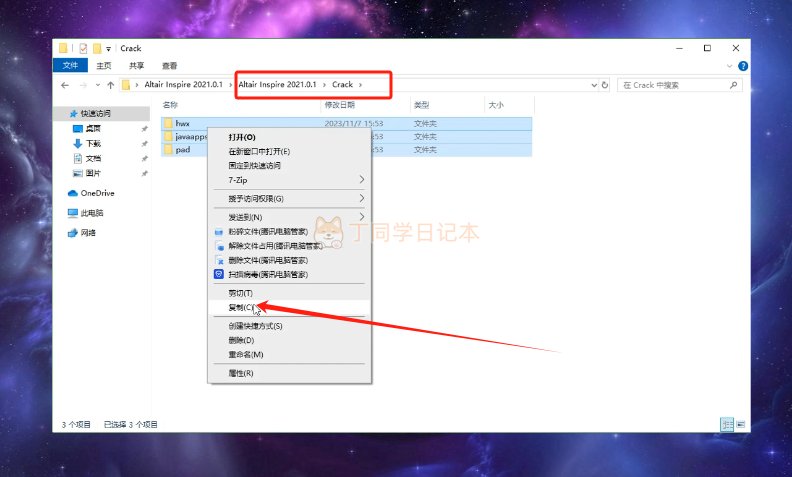This screenshot has width=792, height=477.
Task: Choose 剪切(T) from context menu
Action: (x=289, y=293)
